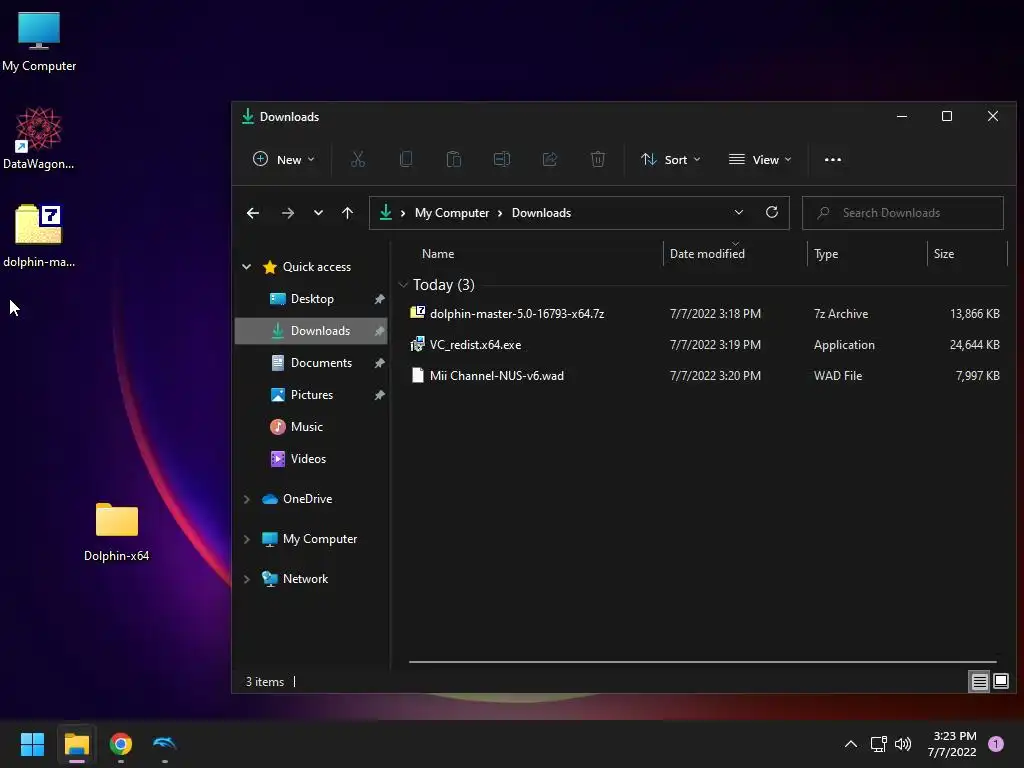Select Documents in Quick access

pos(311,362)
